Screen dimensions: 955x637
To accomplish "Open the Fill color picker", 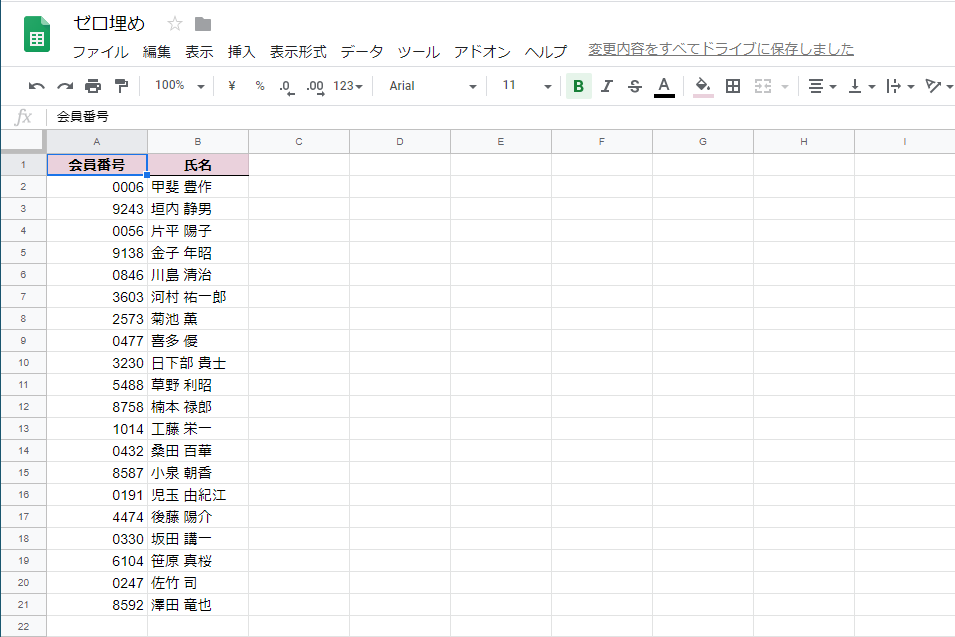I will click(x=701, y=86).
